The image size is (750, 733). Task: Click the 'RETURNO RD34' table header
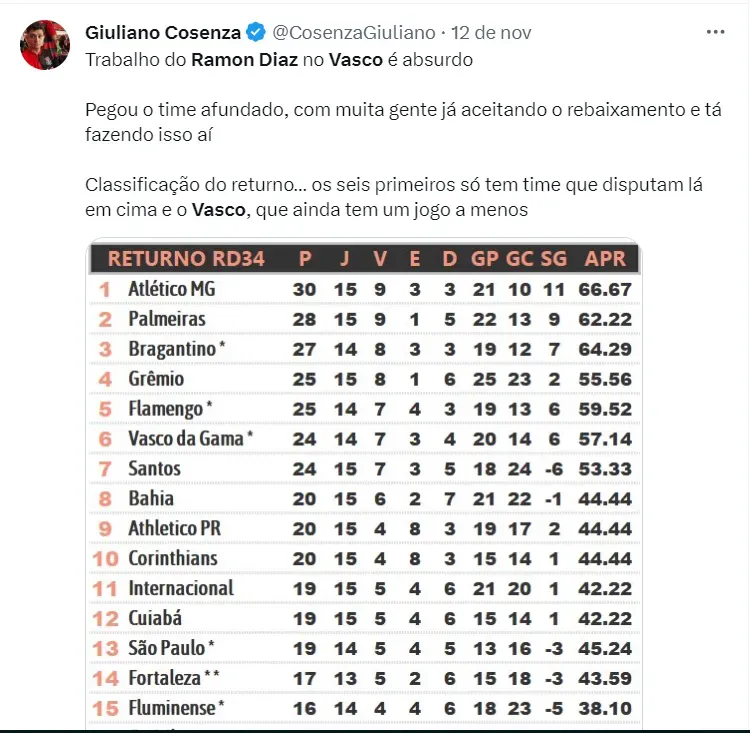click(186, 258)
